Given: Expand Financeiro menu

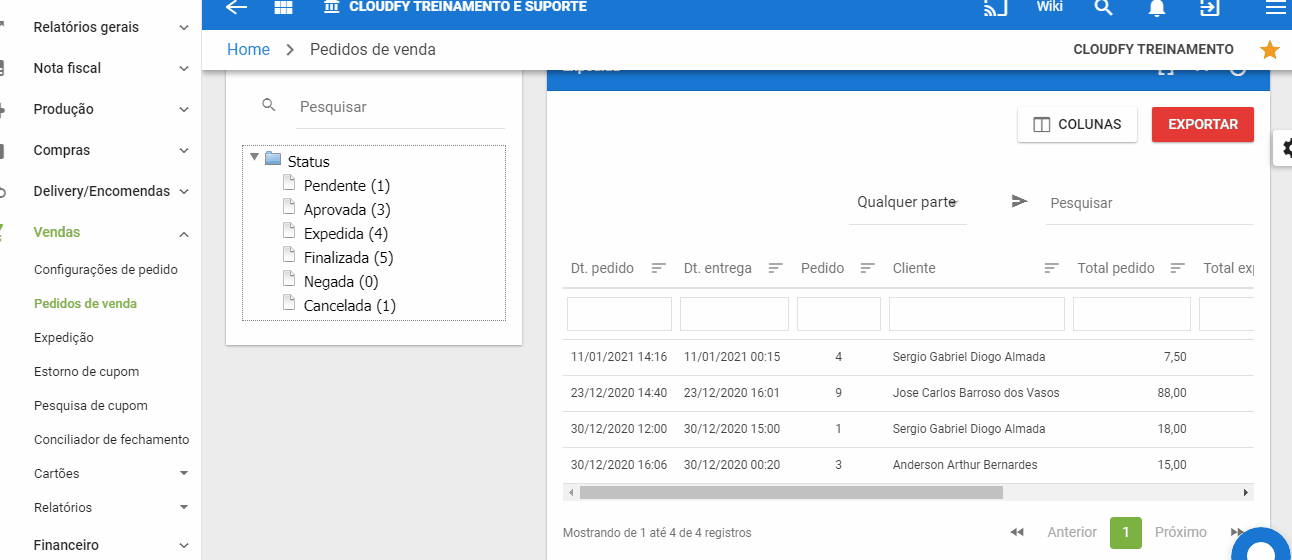Looking at the screenshot, I should 184,546.
